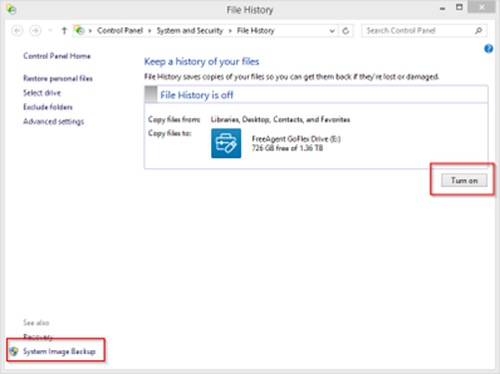Open Control Panel breadcrumb
This screenshot has height=374, width=500.
coord(120,31)
